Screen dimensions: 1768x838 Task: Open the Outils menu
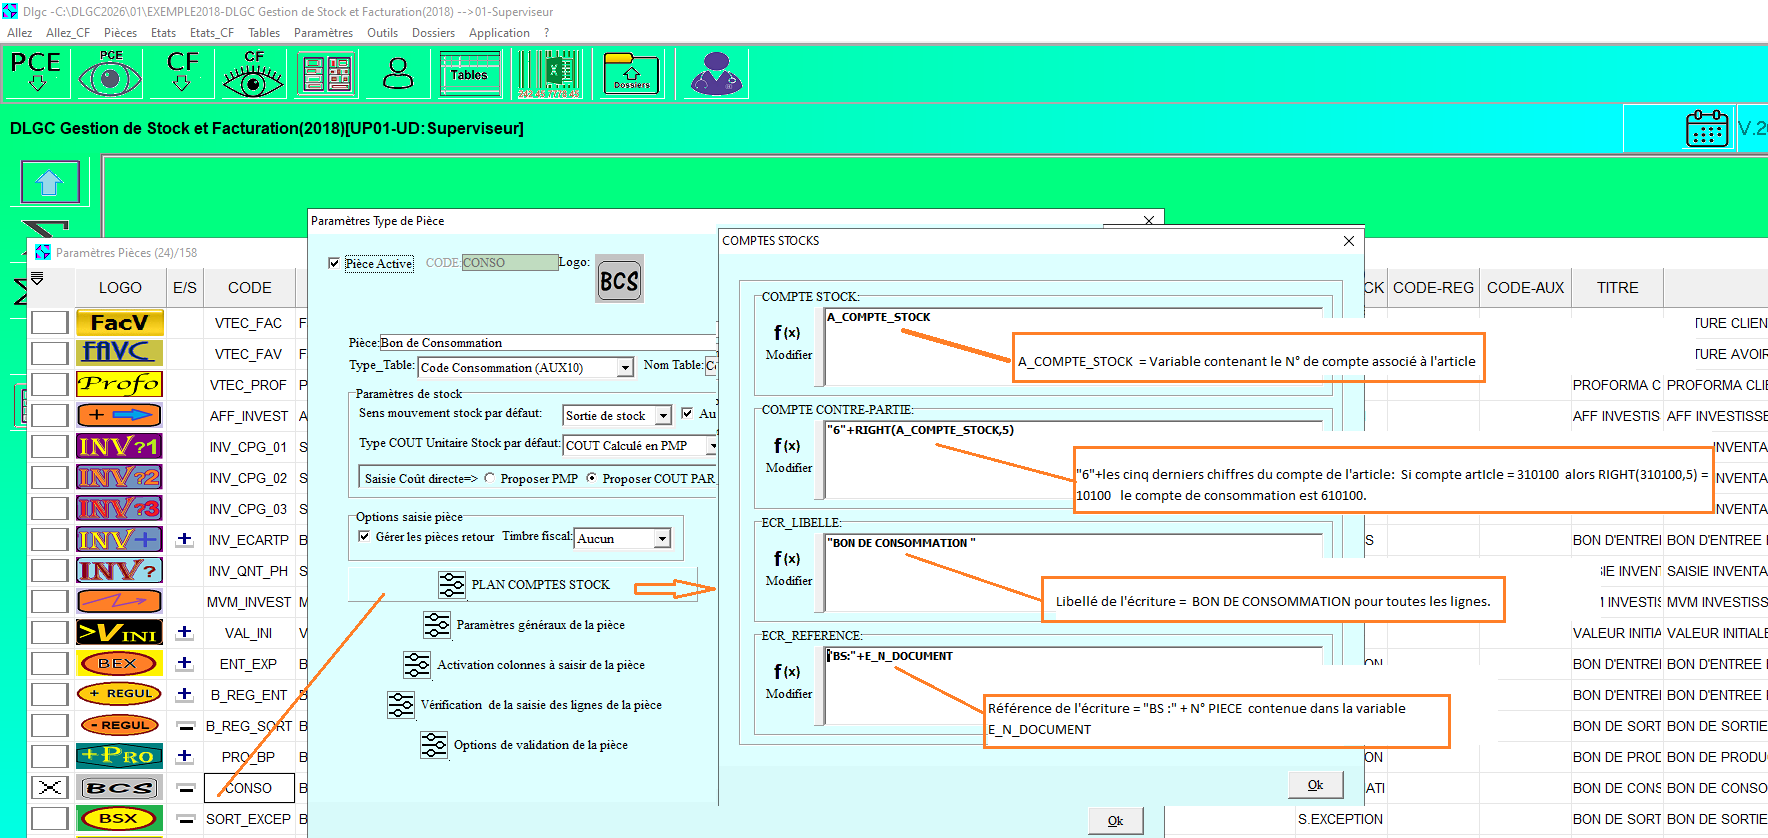[x=382, y=33]
